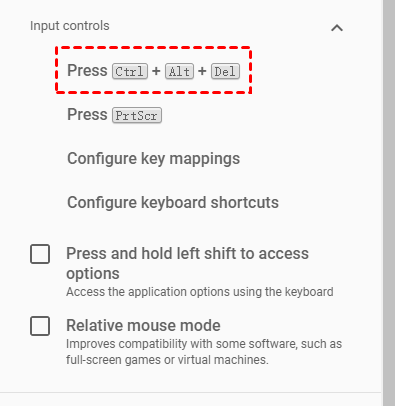Click the PrtScr key badge
Image resolution: width=395 pixels, height=406 pixels.
pos(137,115)
